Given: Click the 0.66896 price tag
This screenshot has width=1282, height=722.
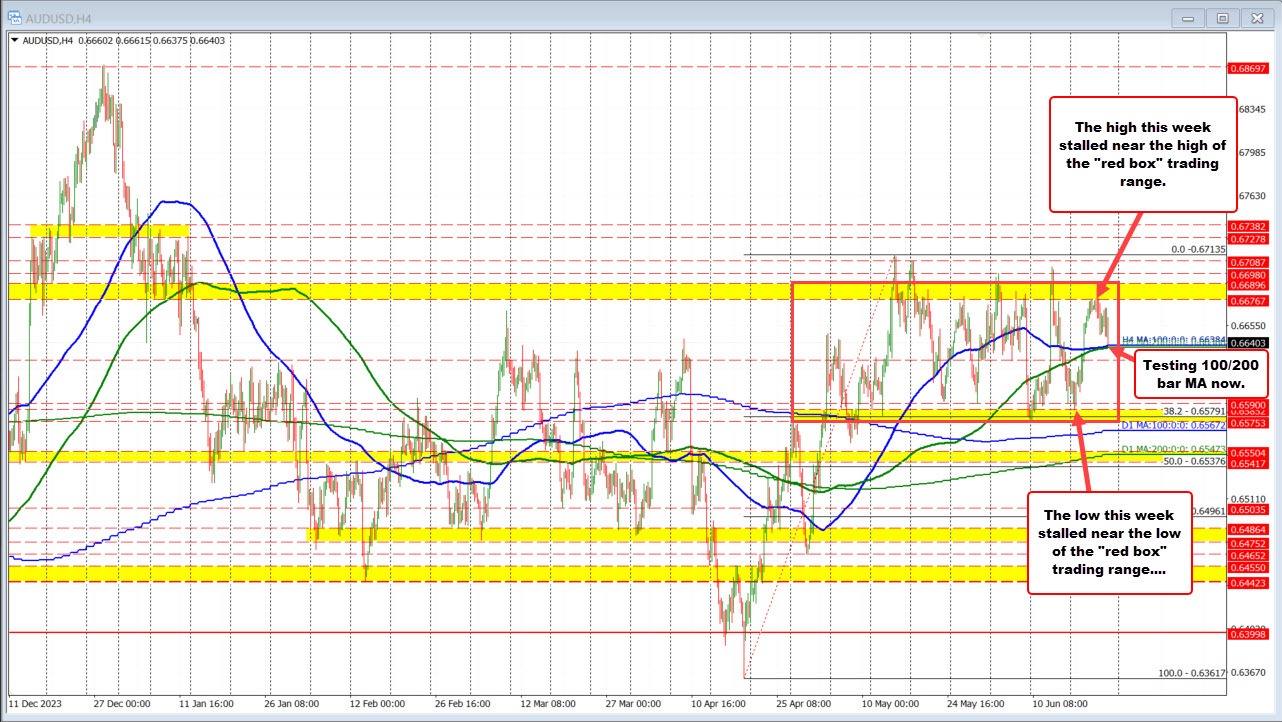Looking at the screenshot, I should (1248, 285).
